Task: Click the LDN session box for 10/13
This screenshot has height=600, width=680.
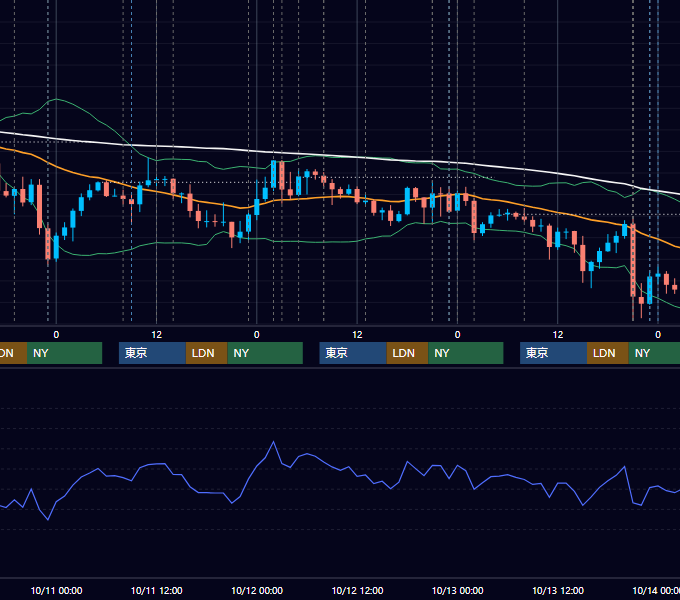Action: 608,353
